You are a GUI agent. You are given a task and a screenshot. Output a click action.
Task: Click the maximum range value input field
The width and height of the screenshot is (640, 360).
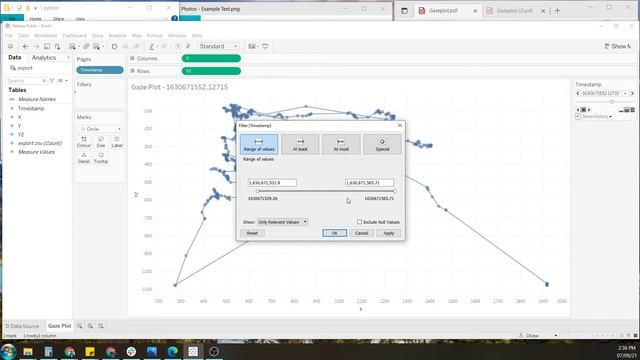click(369, 182)
